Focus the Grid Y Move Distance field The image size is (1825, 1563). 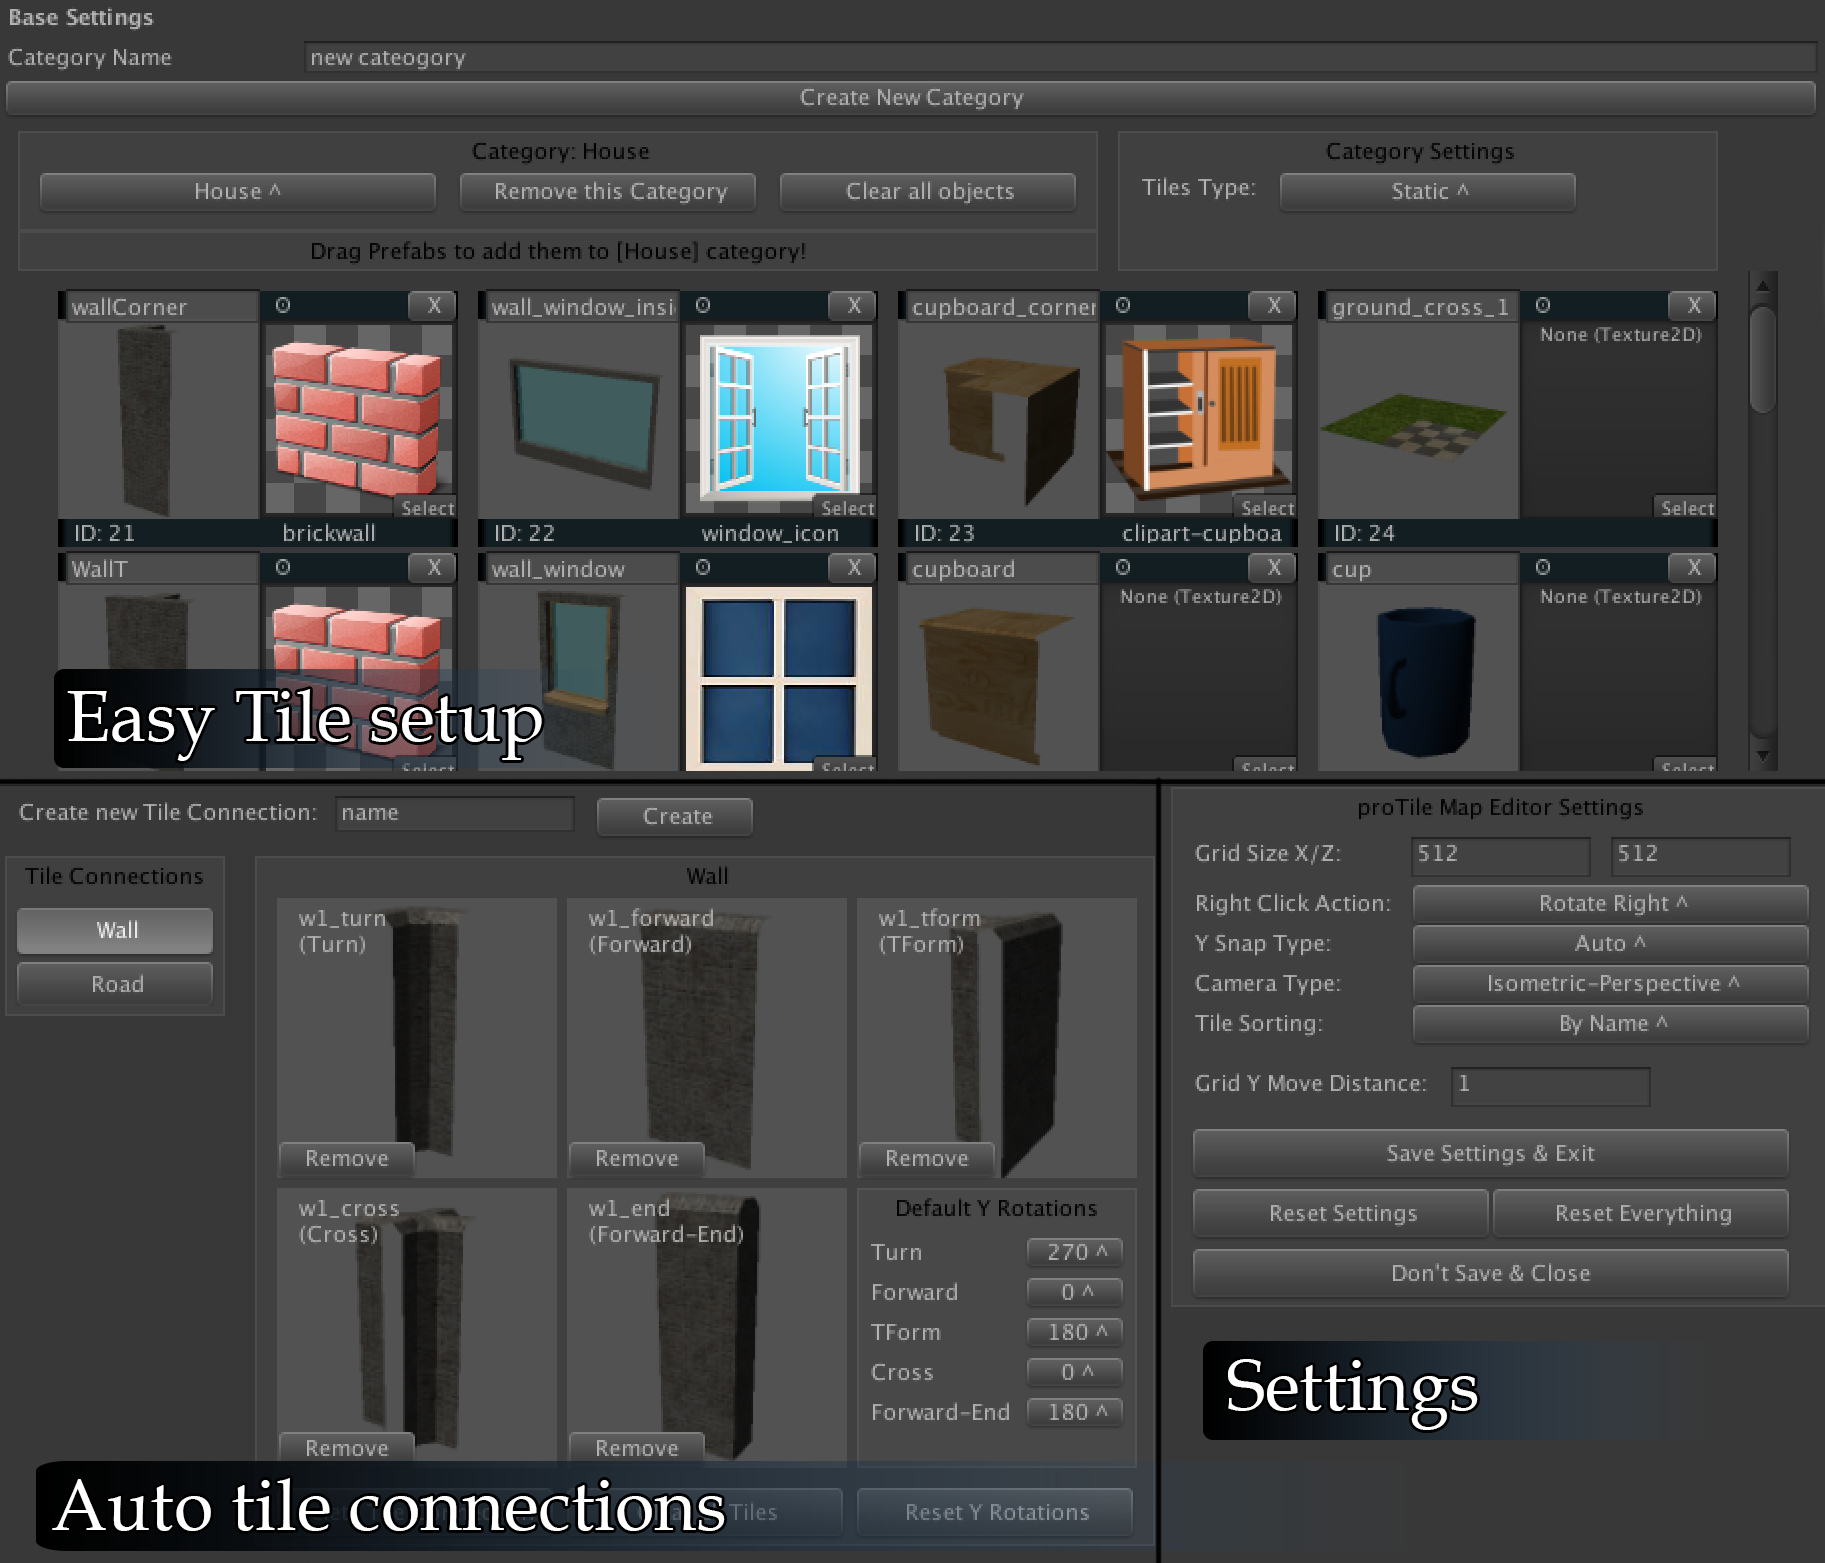pos(1550,1085)
